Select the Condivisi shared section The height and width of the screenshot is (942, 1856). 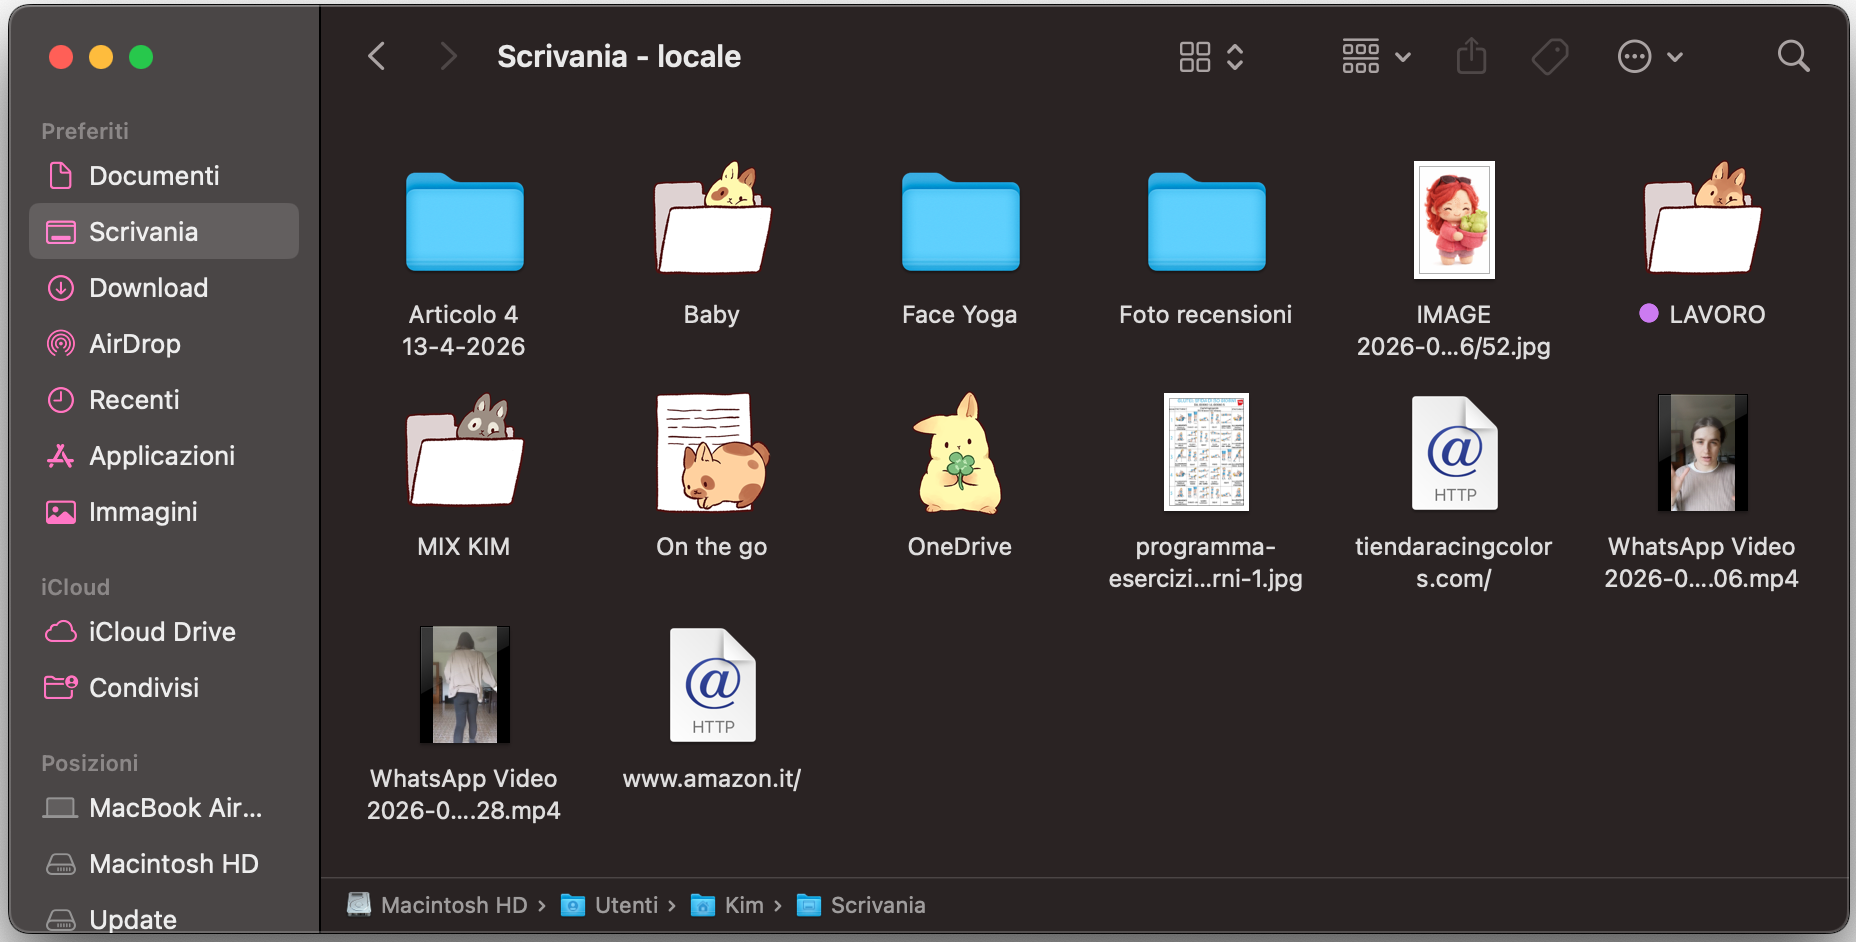(x=144, y=687)
